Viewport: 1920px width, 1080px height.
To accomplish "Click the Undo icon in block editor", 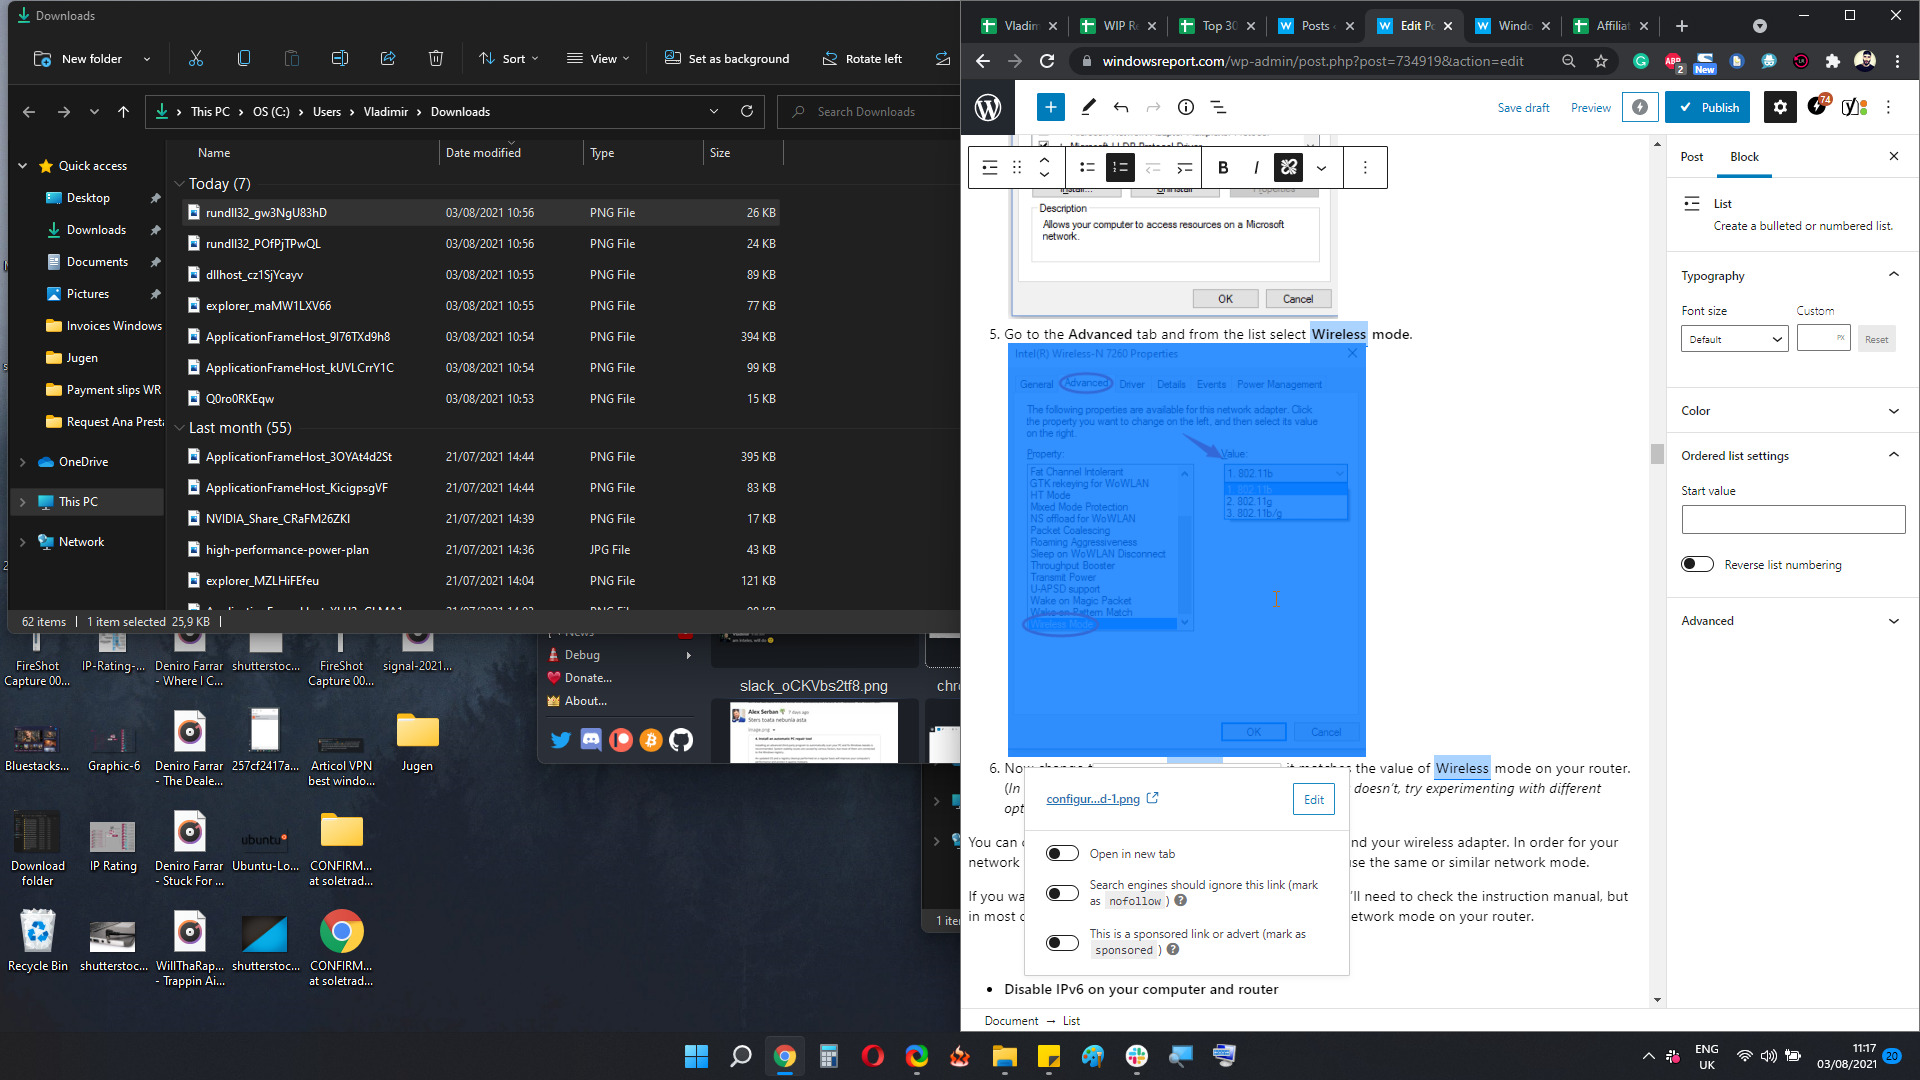I will (1120, 107).
